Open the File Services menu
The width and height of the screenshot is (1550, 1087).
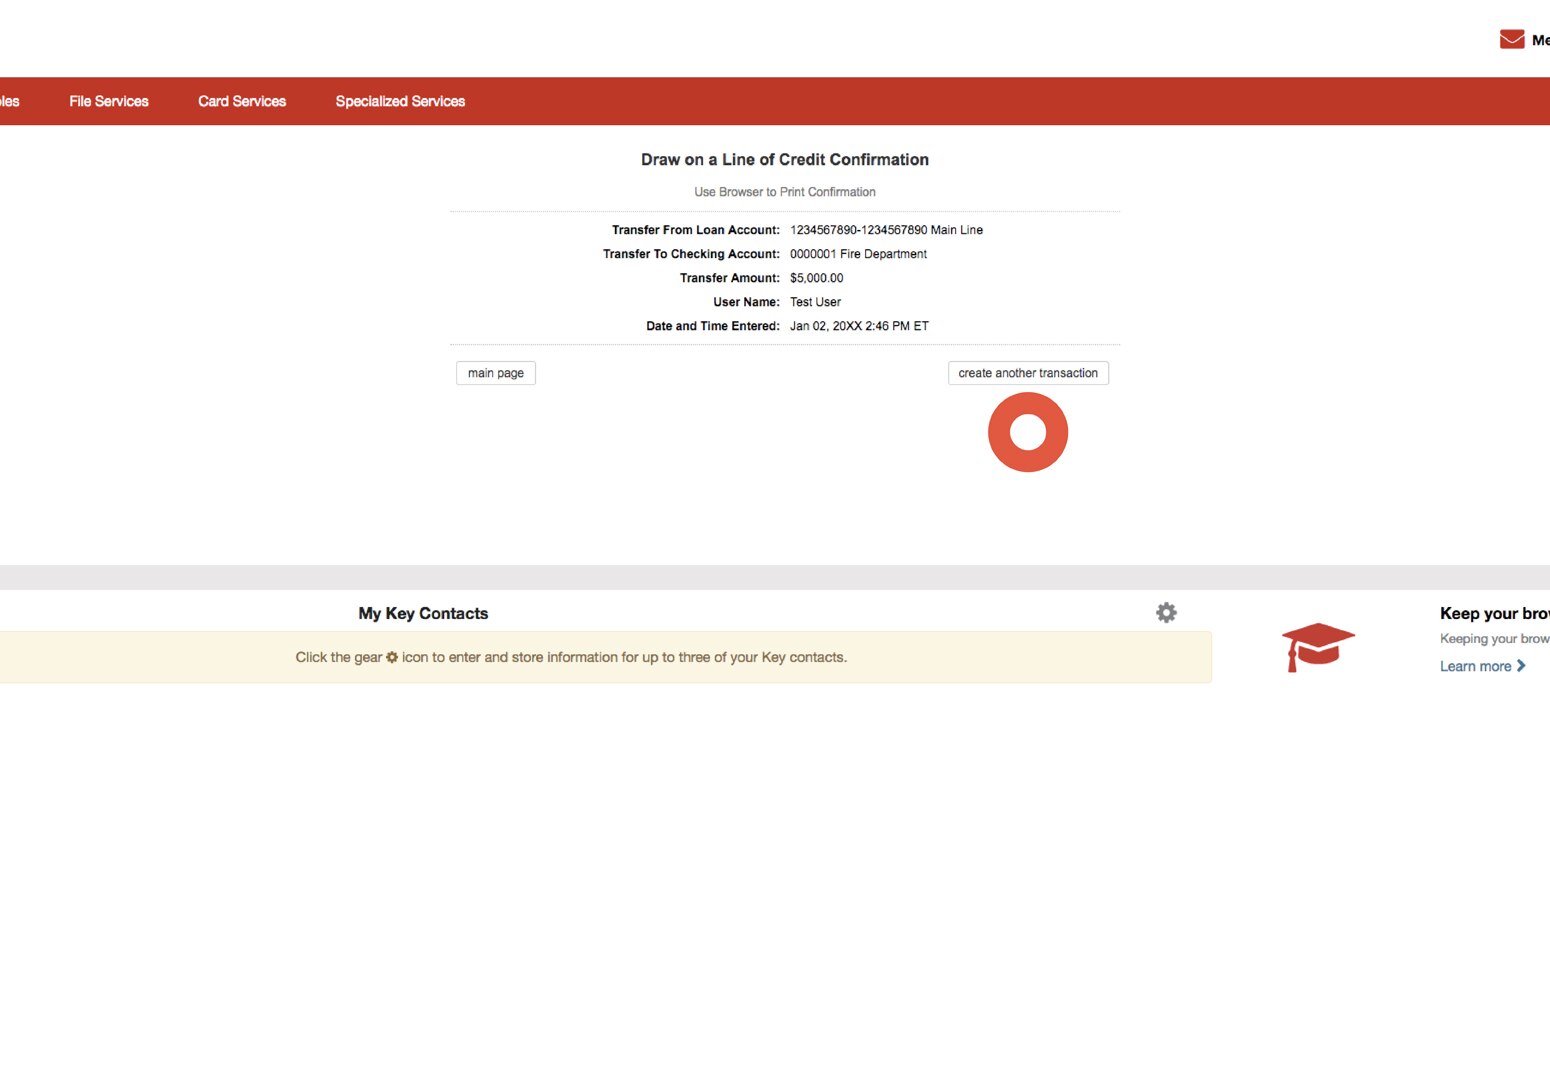[108, 101]
